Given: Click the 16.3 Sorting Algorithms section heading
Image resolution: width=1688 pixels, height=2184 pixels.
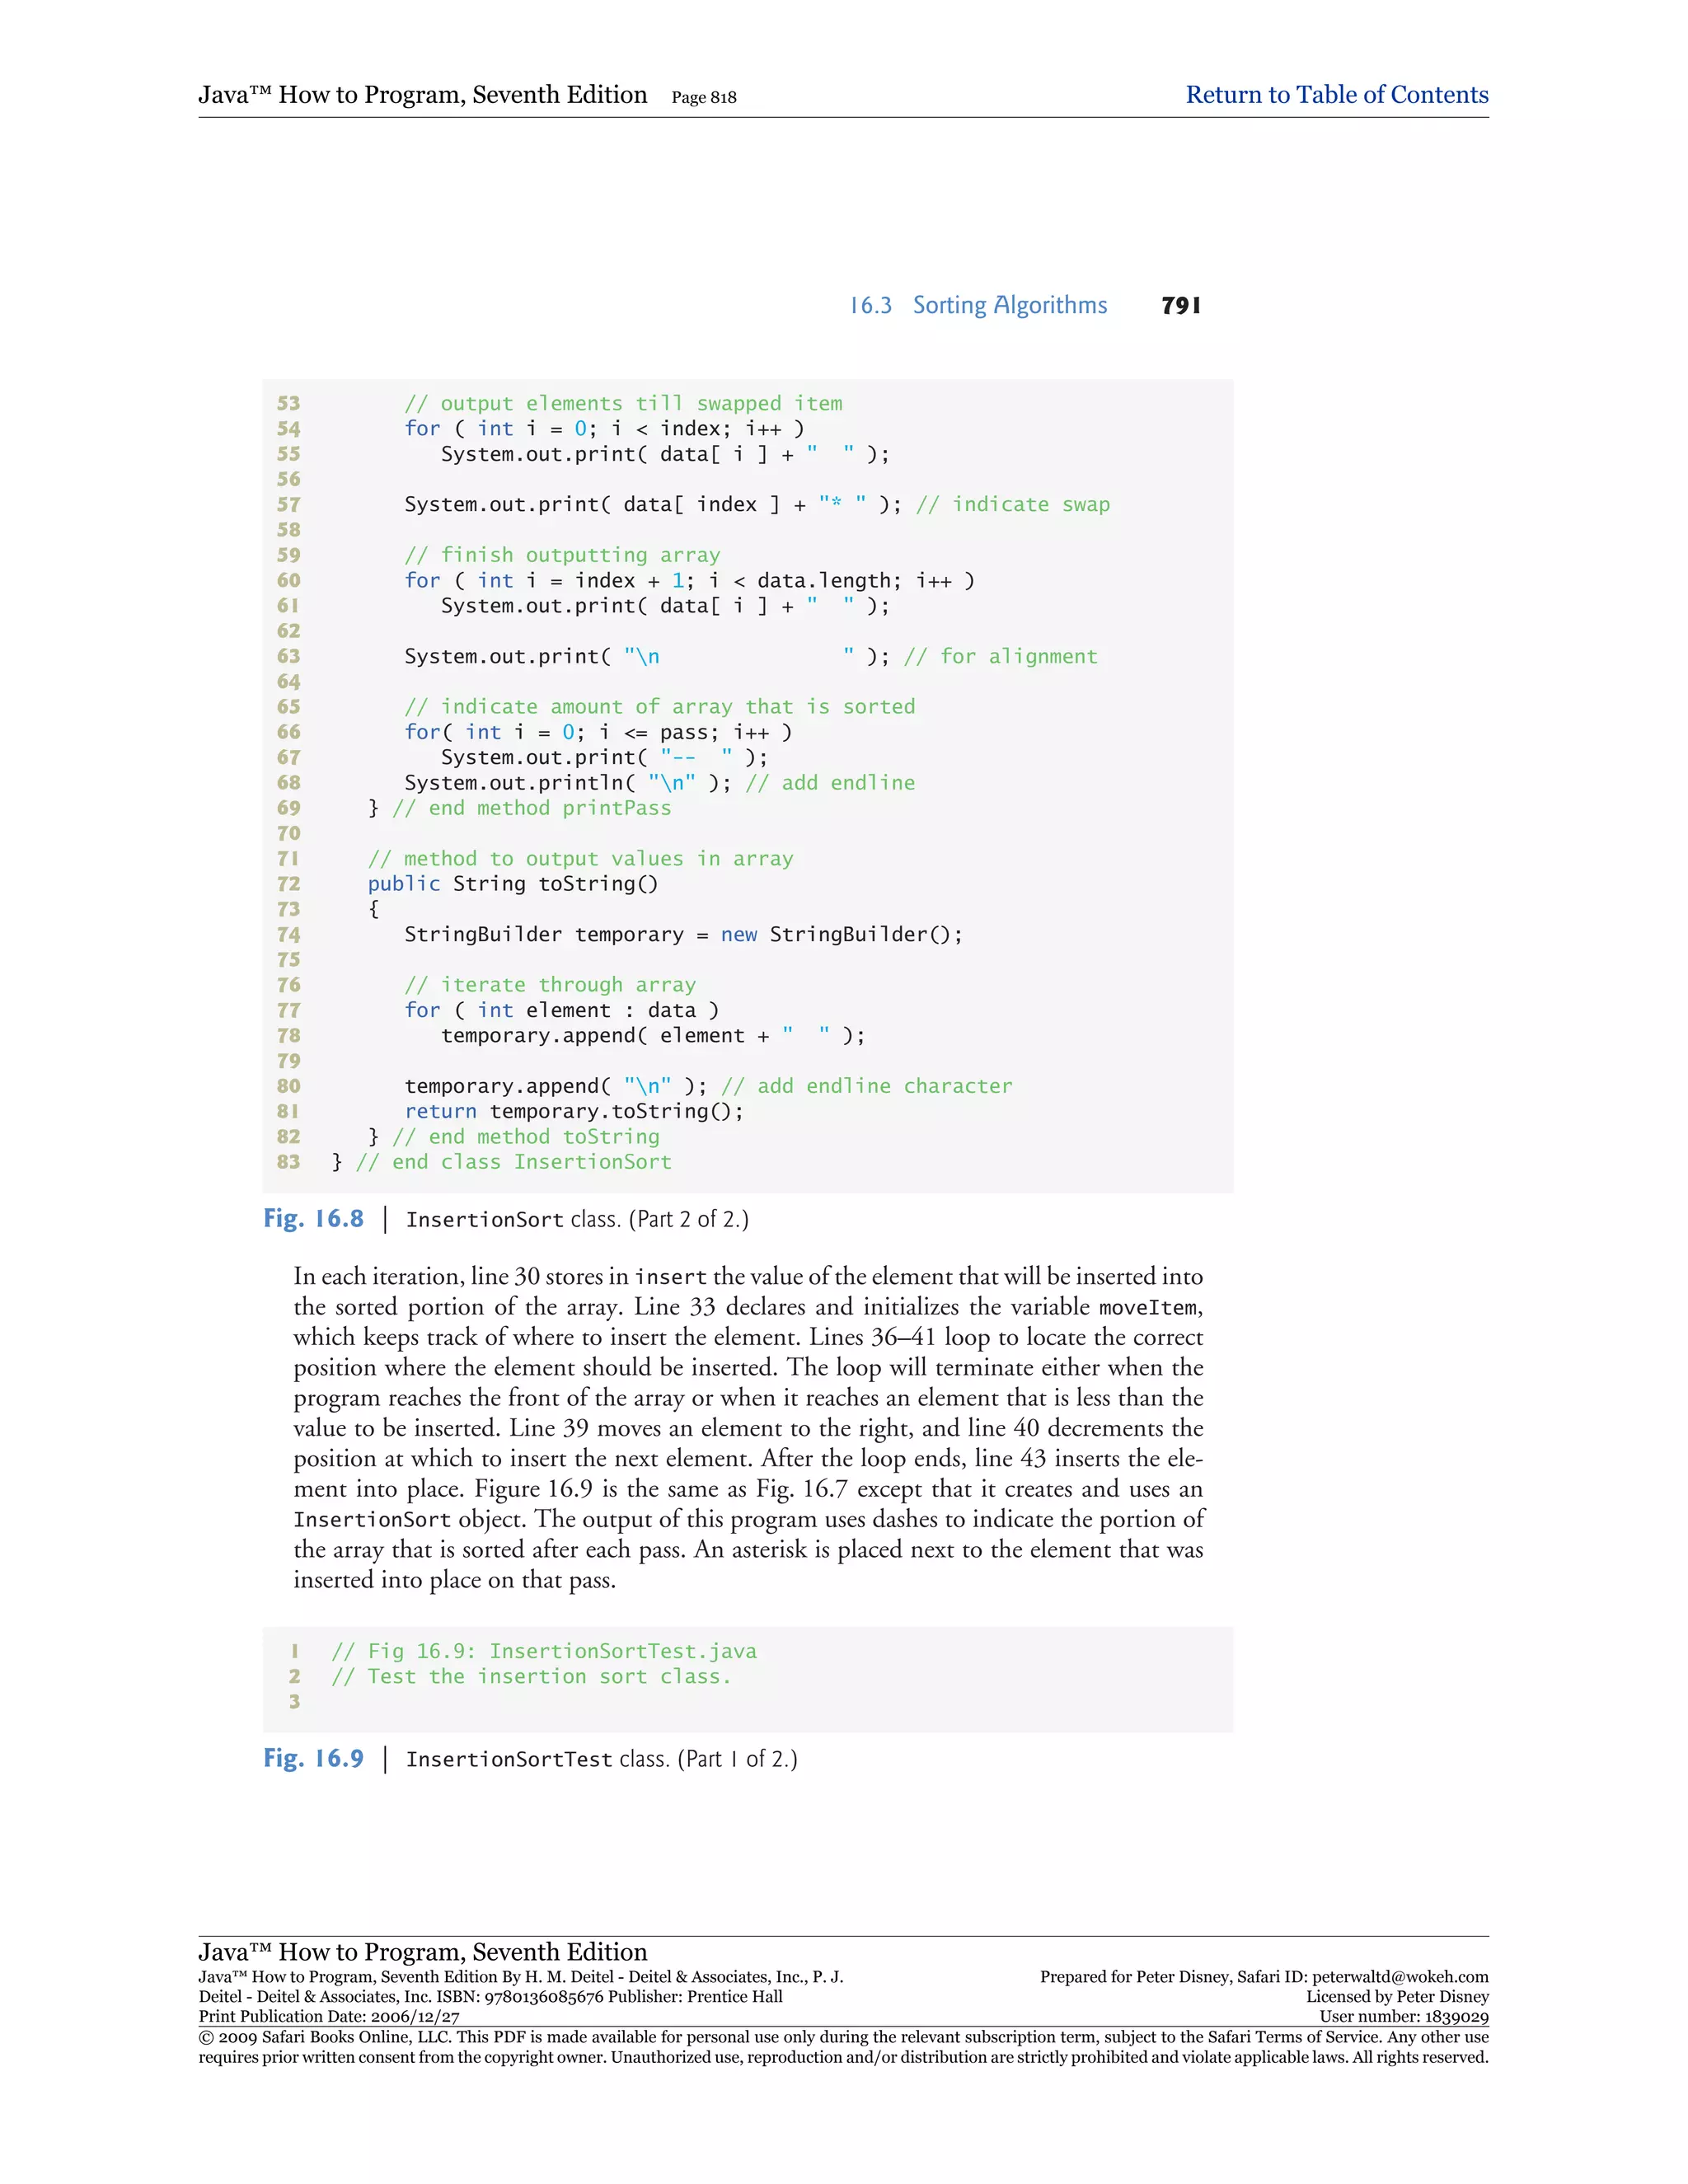Looking at the screenshot, I should click(x=978, y=305).
